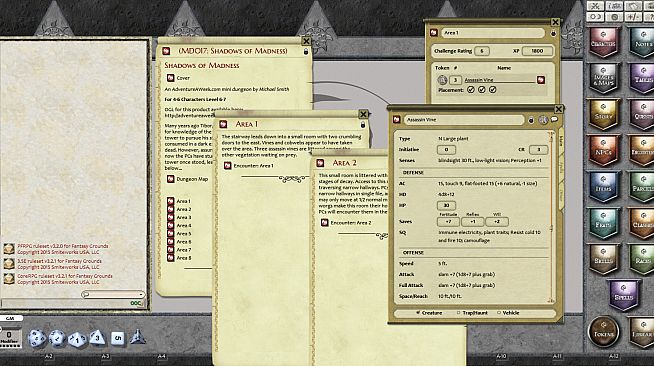Image resolution: width=654 pixels, height=366 pixels.
Task: Click the token image of Assassin Vine in encounter
Action: (x=442, y=80)
